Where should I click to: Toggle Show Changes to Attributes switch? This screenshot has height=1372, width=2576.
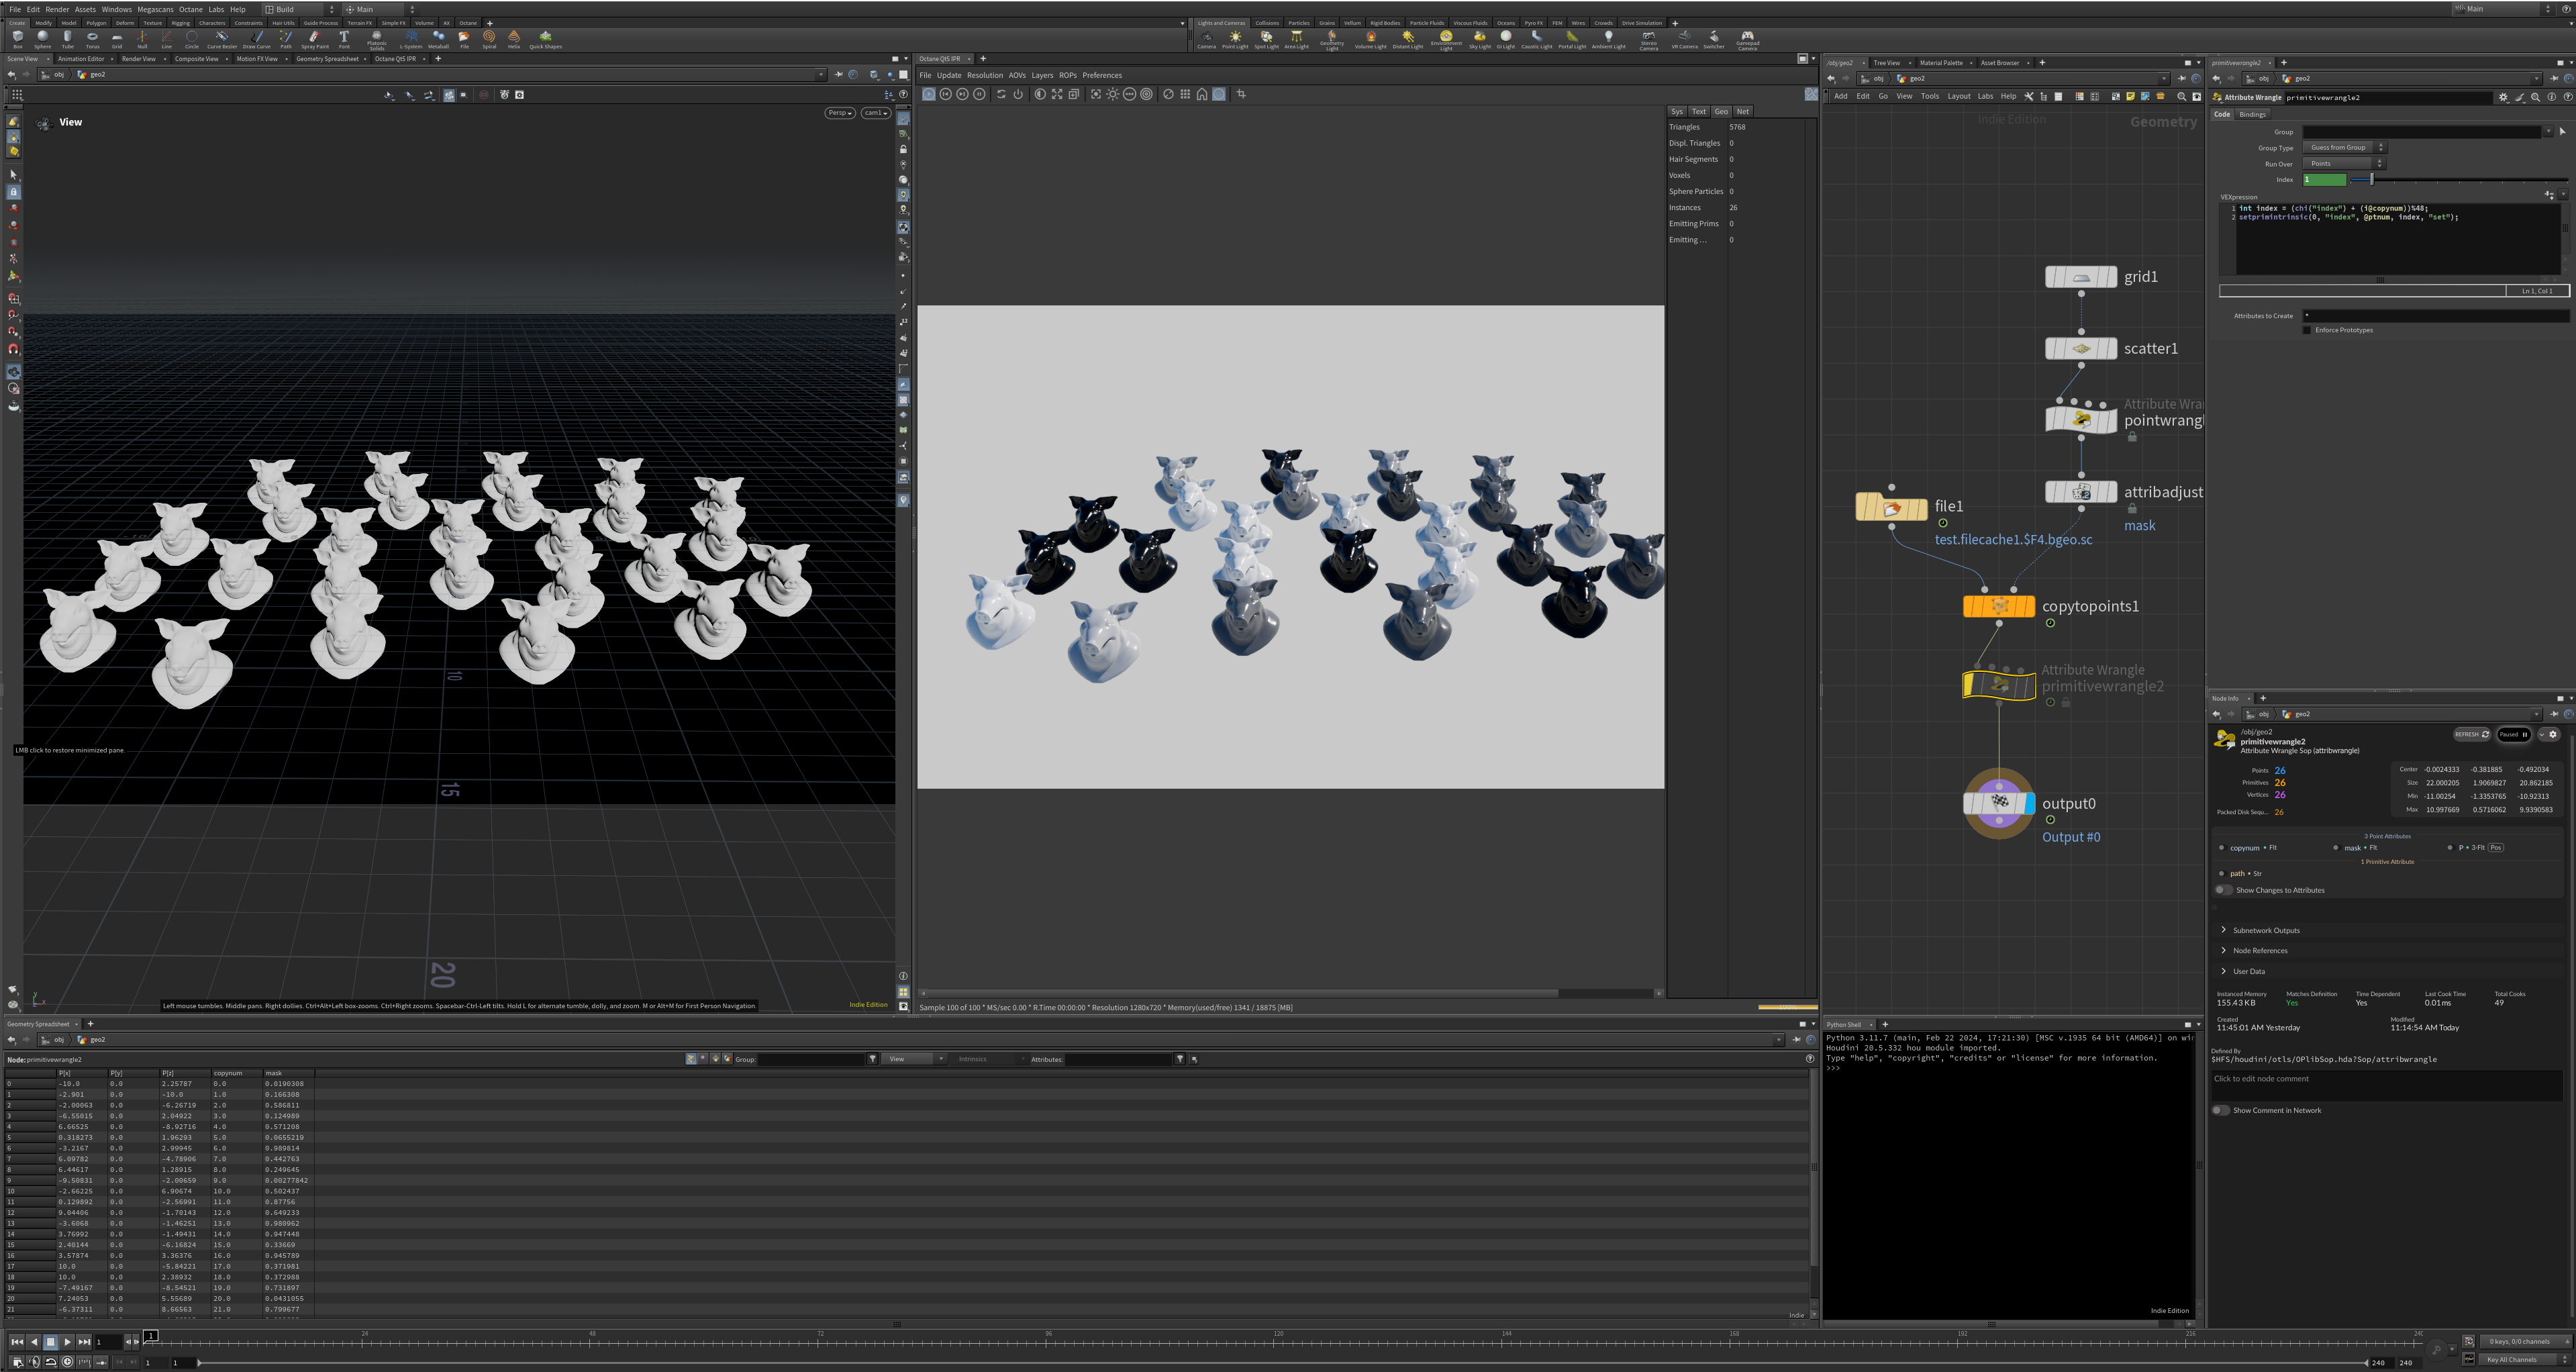click(x=2223, y=890)
